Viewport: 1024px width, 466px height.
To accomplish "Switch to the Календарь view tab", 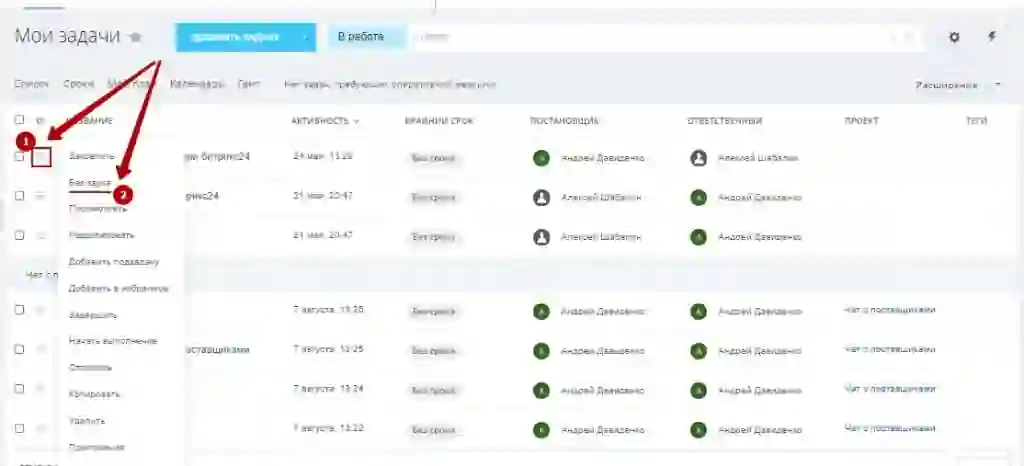I will (197, 84).
